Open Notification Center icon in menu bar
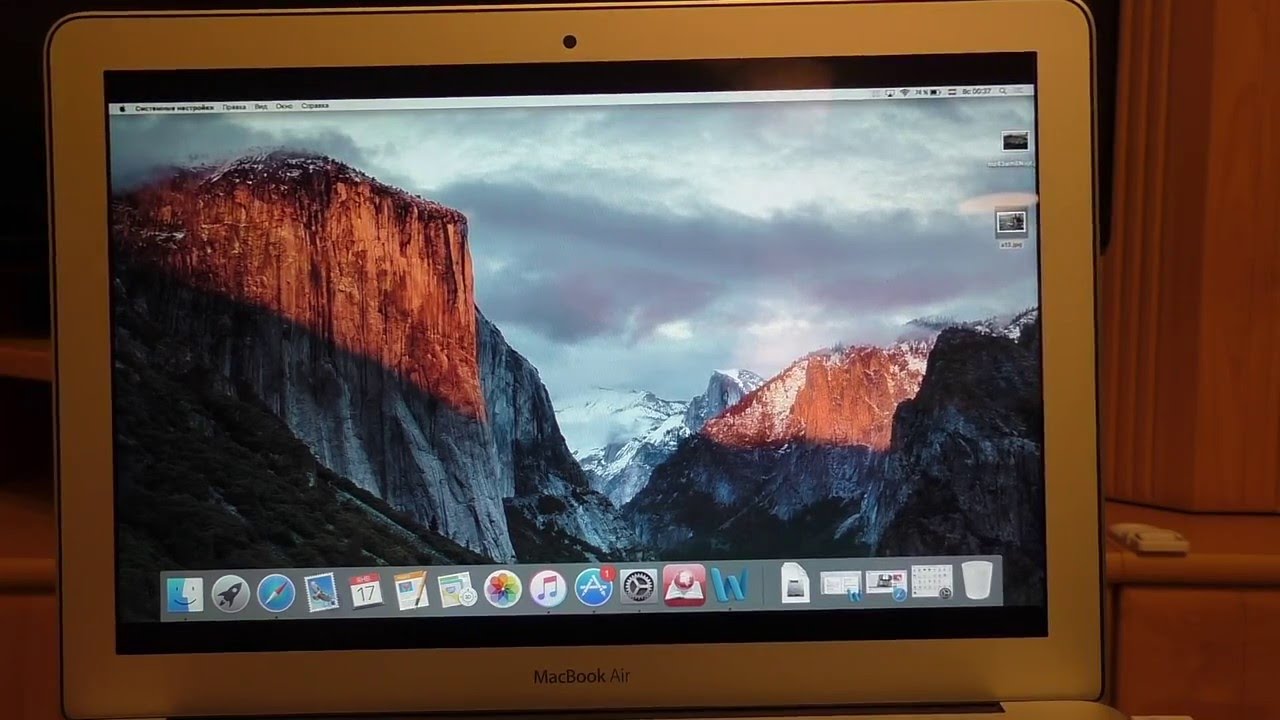Screen dimensions: 1280x720 [1019, 90]
